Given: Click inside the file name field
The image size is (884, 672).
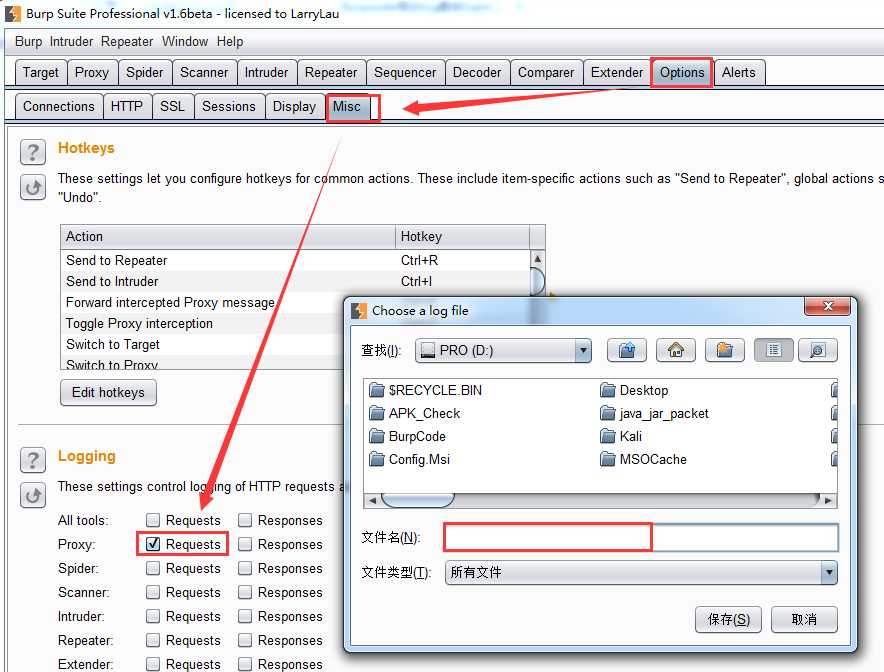Looking at the screenshot, I should pos(641,537).
